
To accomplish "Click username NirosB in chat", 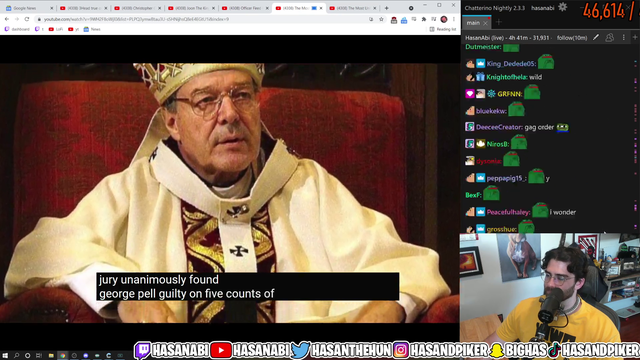I will pyautogui.click(x=498, y=144).
